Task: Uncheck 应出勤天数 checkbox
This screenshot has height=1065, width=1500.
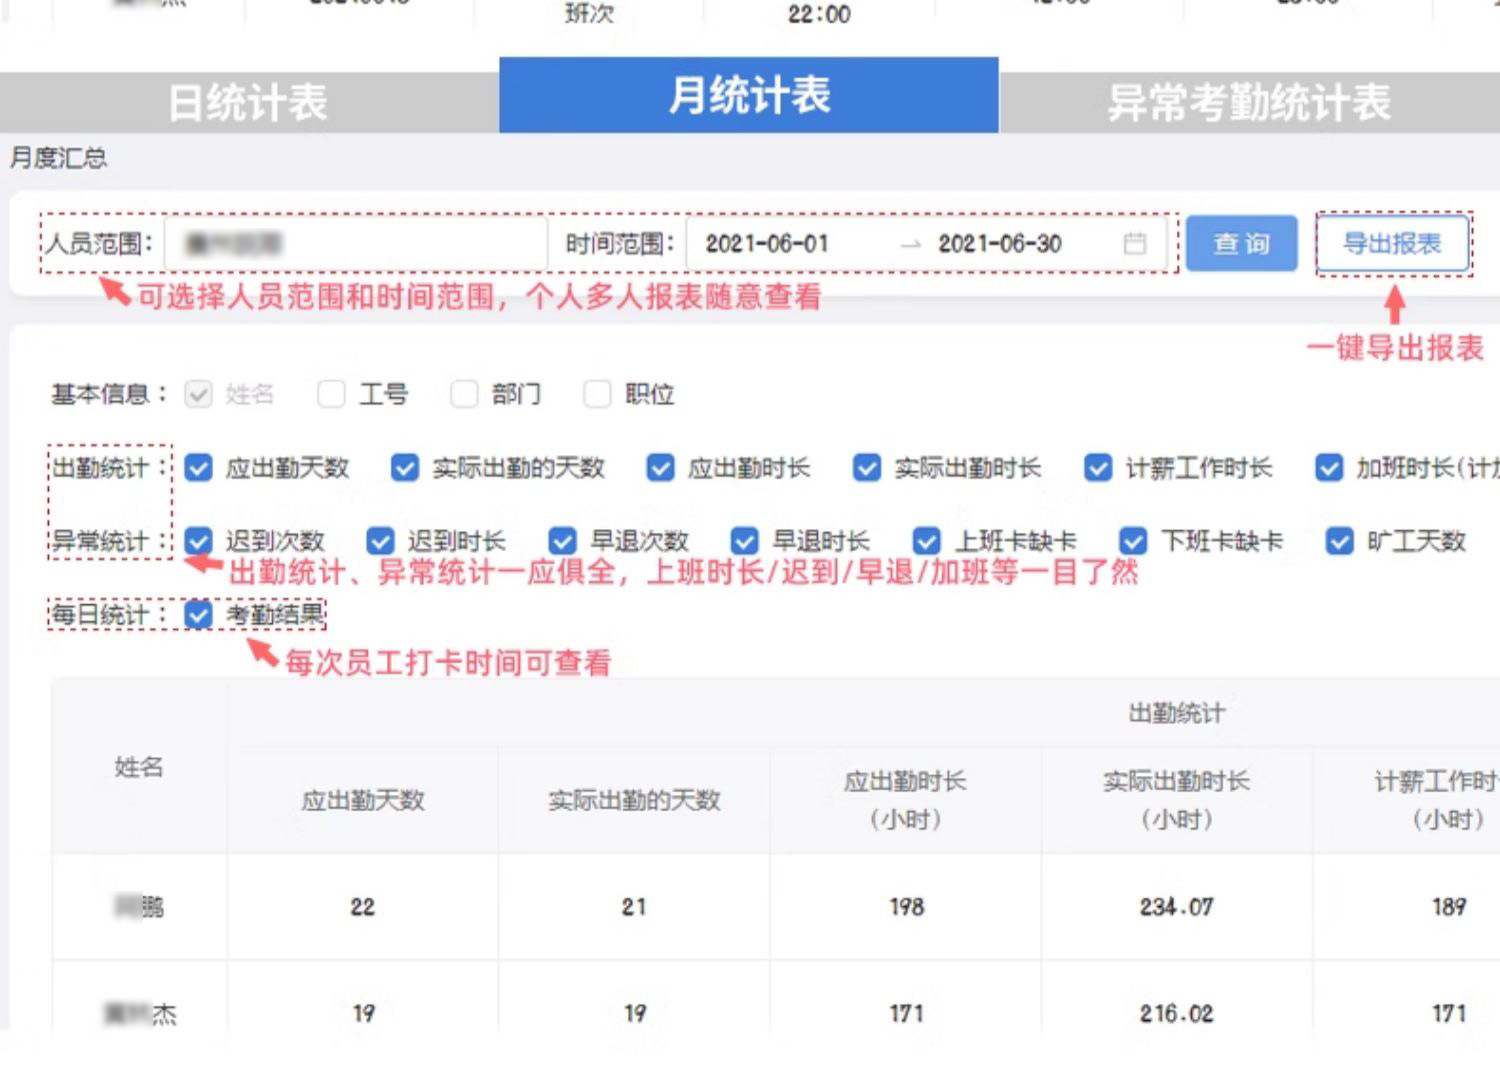Action: click(199, 468)
